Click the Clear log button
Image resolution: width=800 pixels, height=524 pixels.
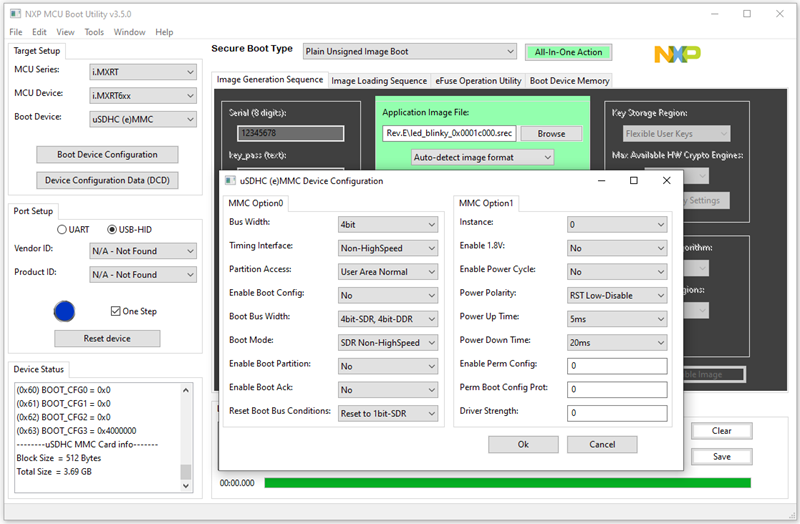click(721, 431)
